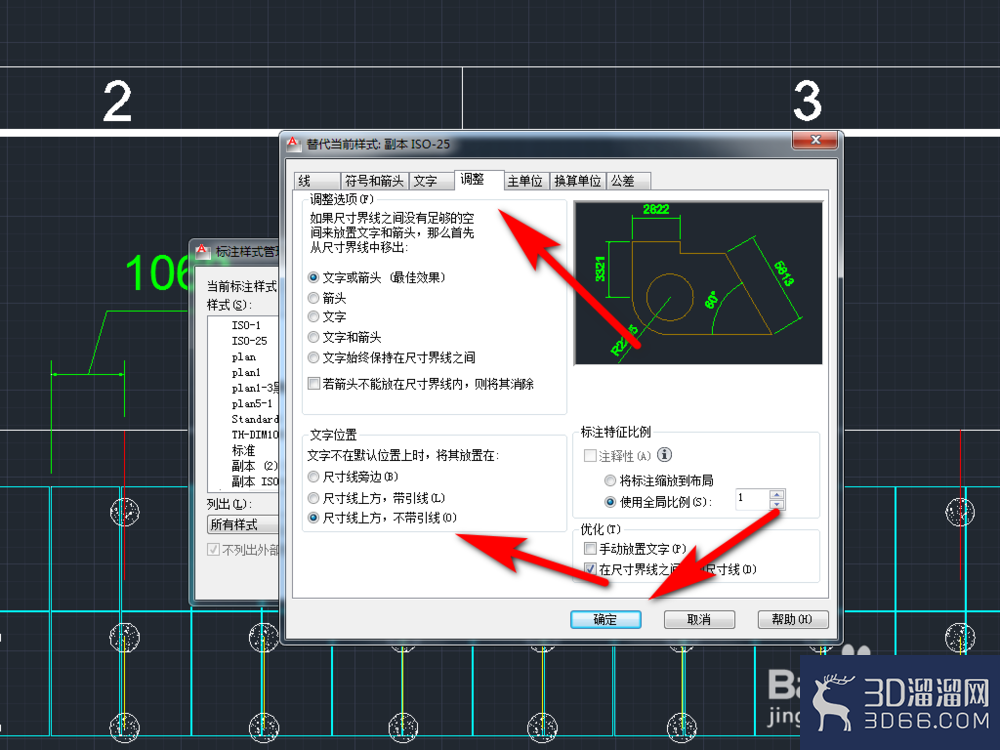Decrease global scale with down arrow
Screen dimensions: 1000x750
[x=777, y=504]
